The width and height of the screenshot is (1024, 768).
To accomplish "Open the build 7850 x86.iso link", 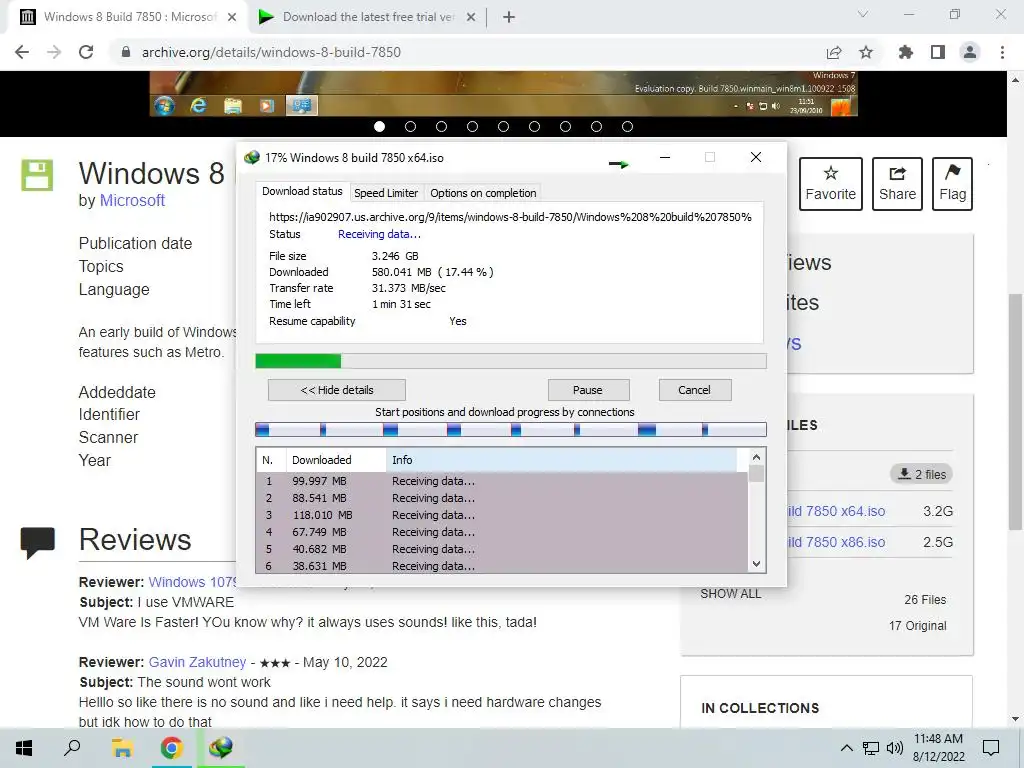I will point(837,542).
